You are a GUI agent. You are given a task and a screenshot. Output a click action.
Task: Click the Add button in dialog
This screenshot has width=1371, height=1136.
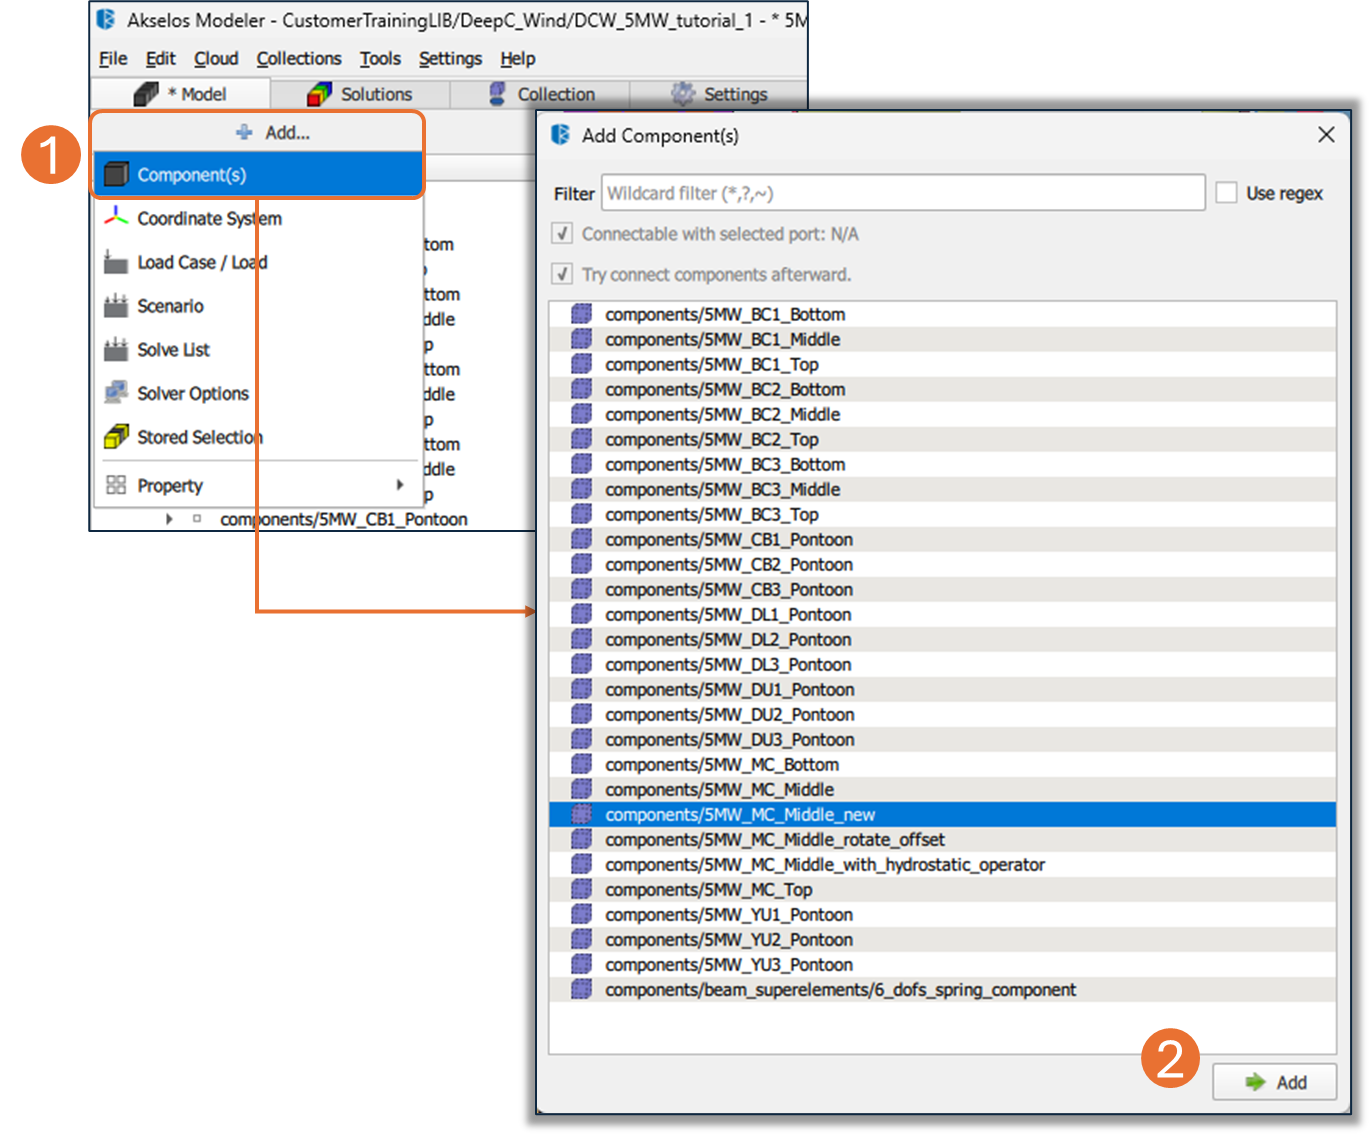pyautogui.click(x=1274, y=1082)
